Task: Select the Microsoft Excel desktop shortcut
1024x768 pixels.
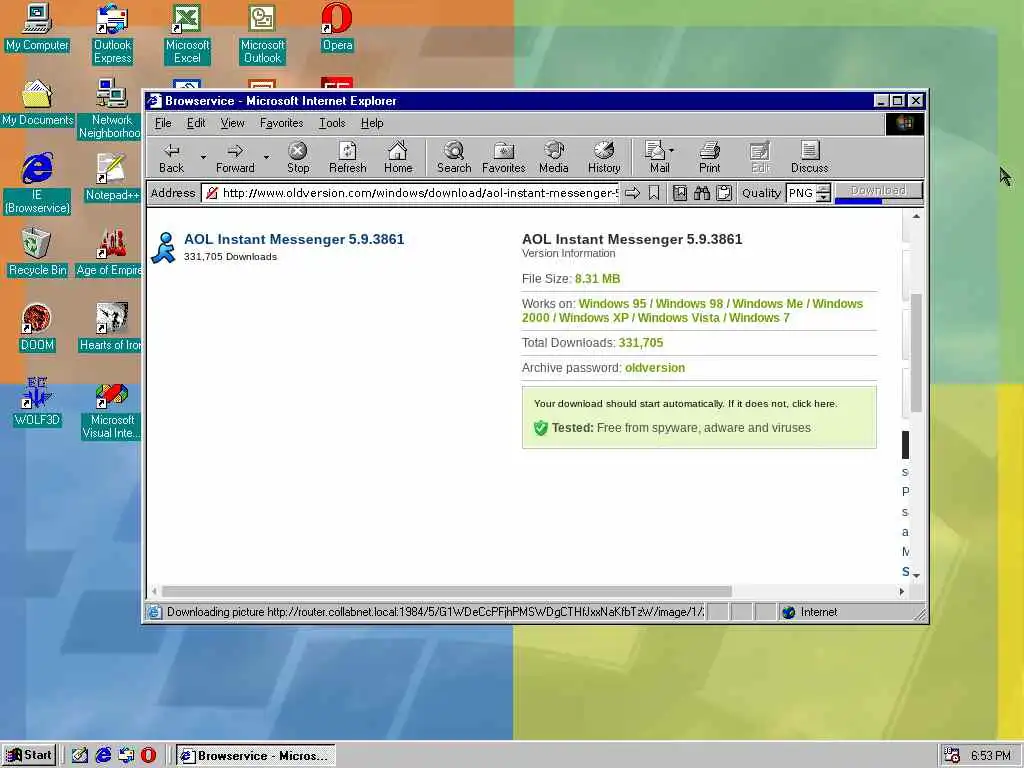Action: click(187, 34)
